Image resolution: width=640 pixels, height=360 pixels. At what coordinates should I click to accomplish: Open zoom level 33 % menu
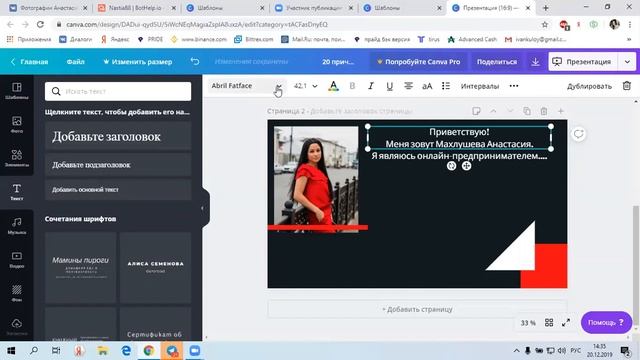click(528, 322)
